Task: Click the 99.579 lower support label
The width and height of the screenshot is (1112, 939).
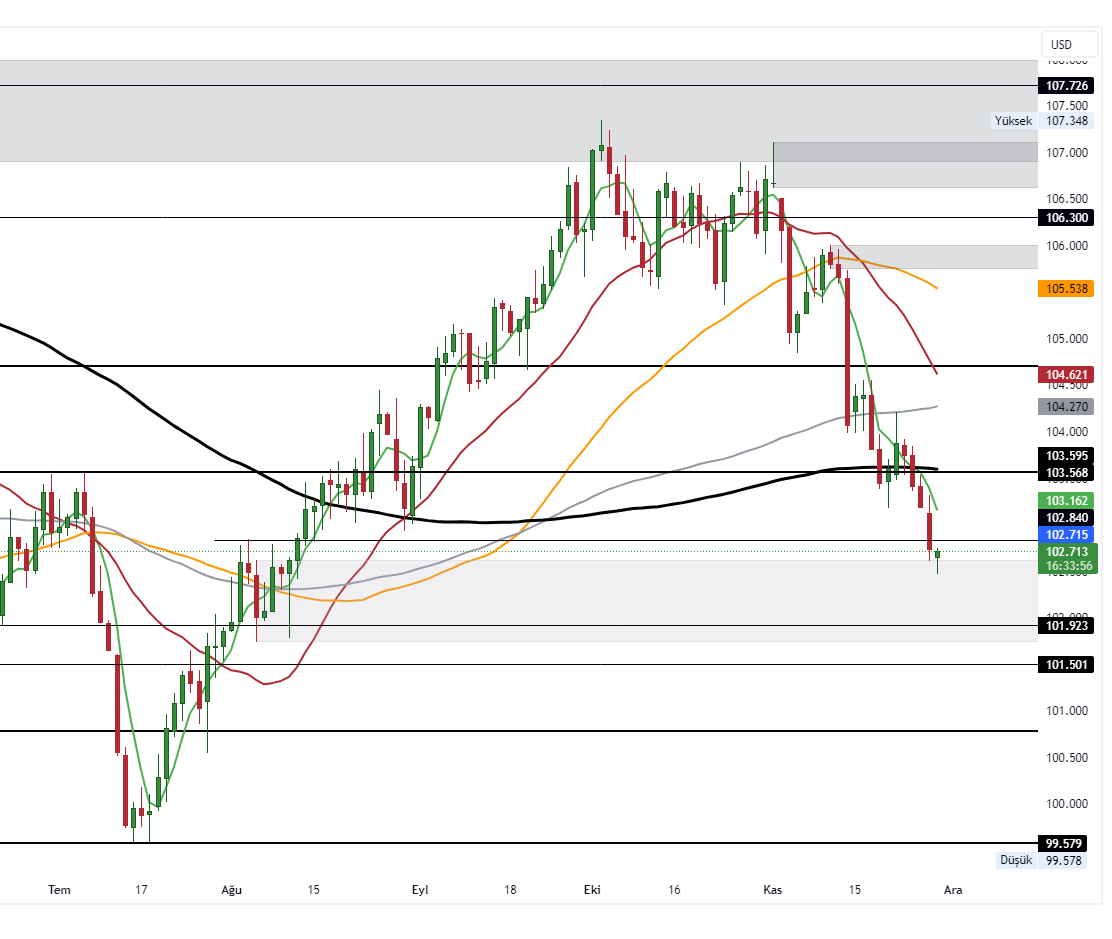Action: [1064, 843]
